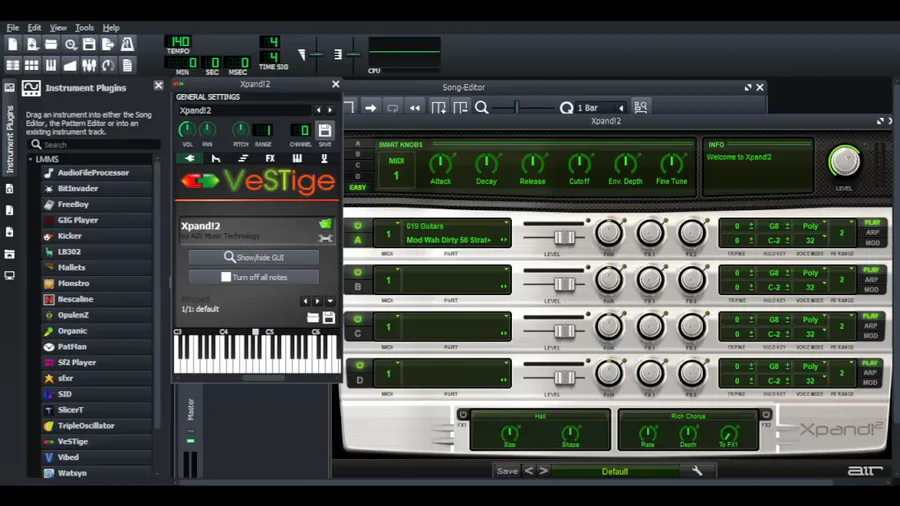
Task: Create a new project using toolbar icon
Action: 13,44
